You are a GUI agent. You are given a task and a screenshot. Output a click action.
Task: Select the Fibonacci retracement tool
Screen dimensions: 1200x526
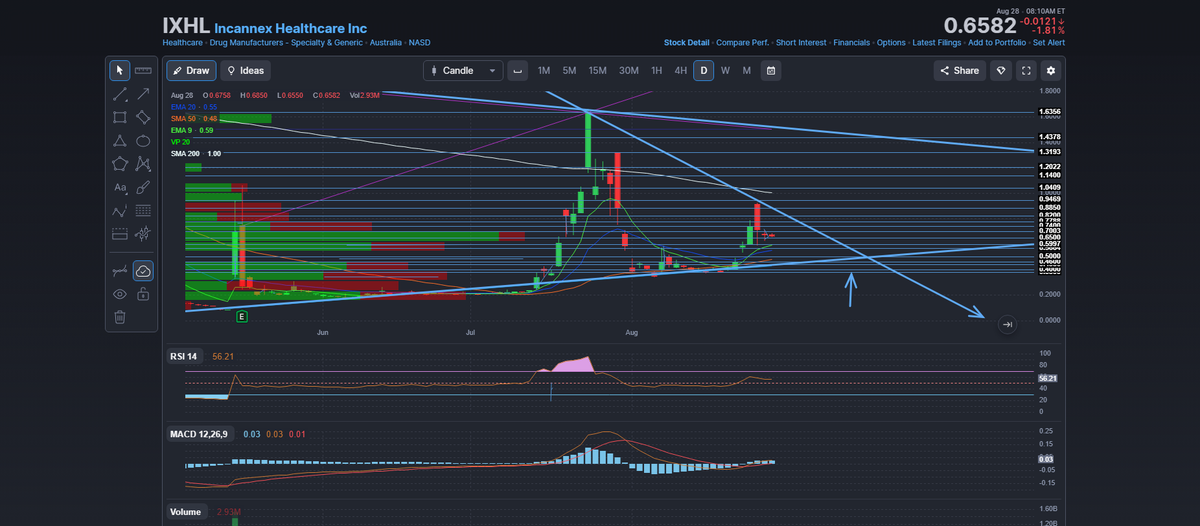pos(143,211)
